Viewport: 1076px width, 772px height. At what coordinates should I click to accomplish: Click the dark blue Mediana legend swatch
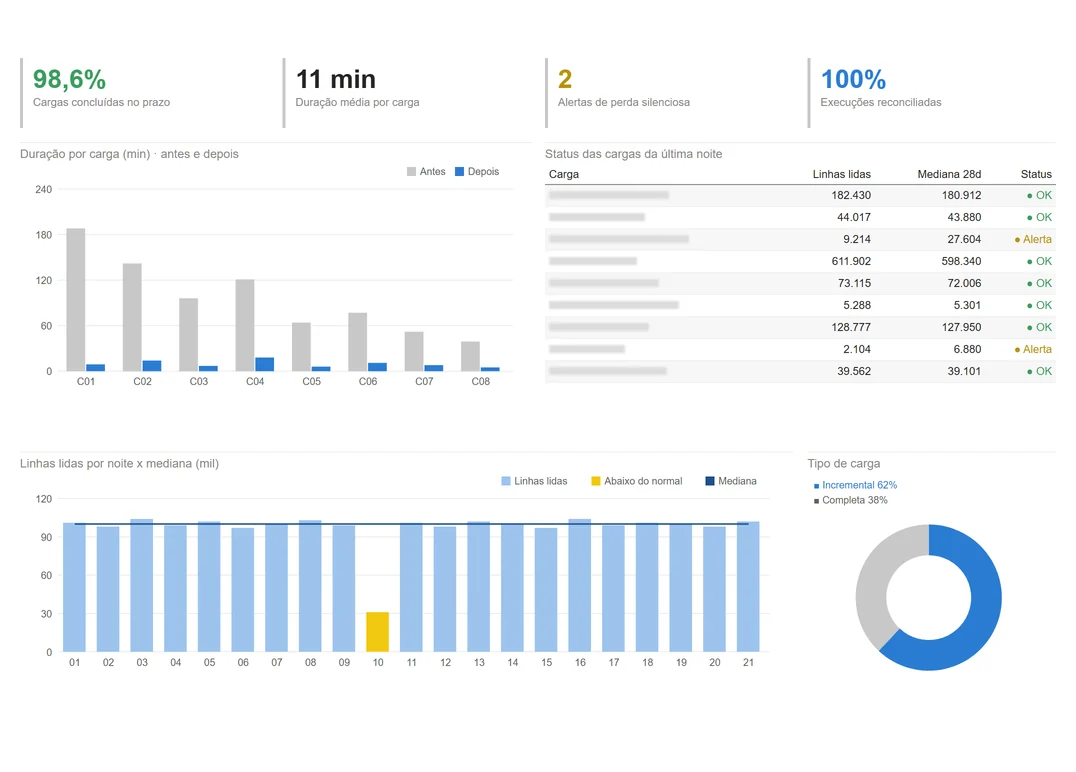coord(710,481)
